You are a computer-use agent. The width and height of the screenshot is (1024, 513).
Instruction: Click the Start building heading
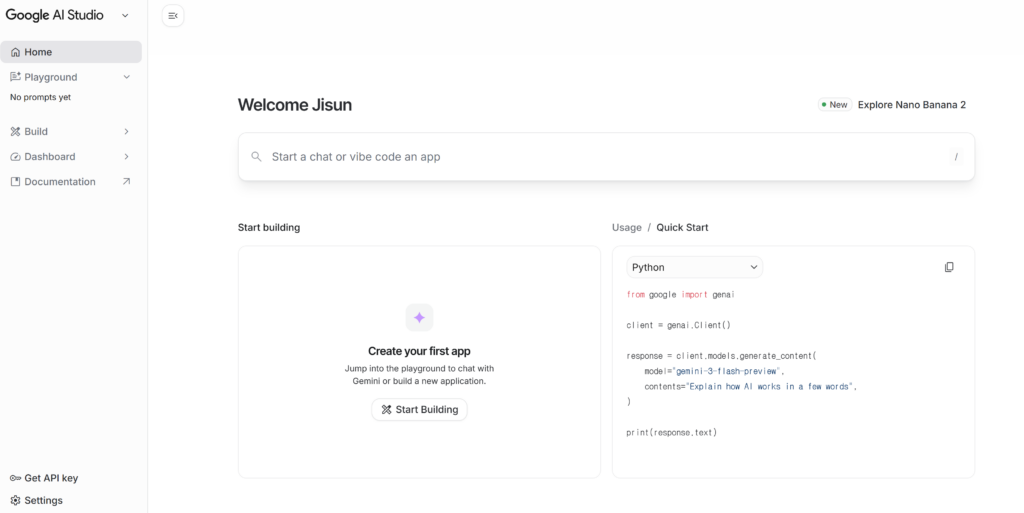[269, 228]
